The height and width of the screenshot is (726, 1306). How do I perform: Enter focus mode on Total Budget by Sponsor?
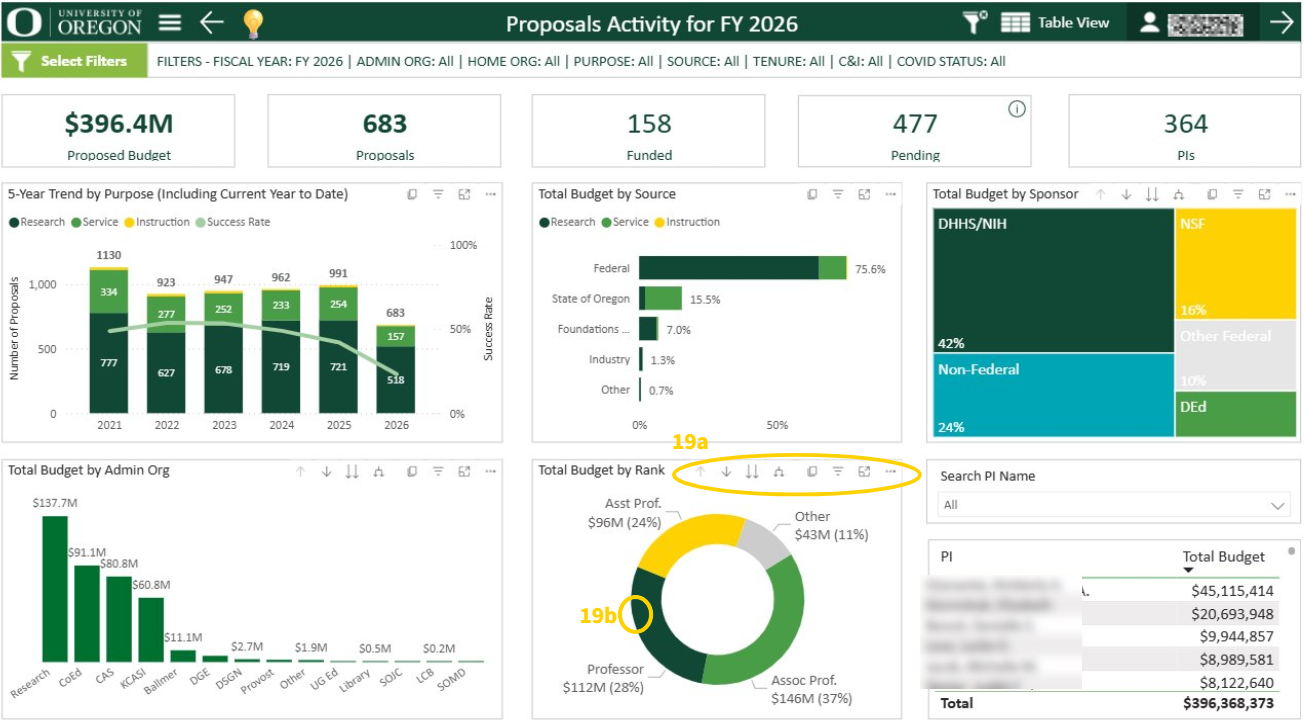pyautogui.click(x=1264, y=194)
